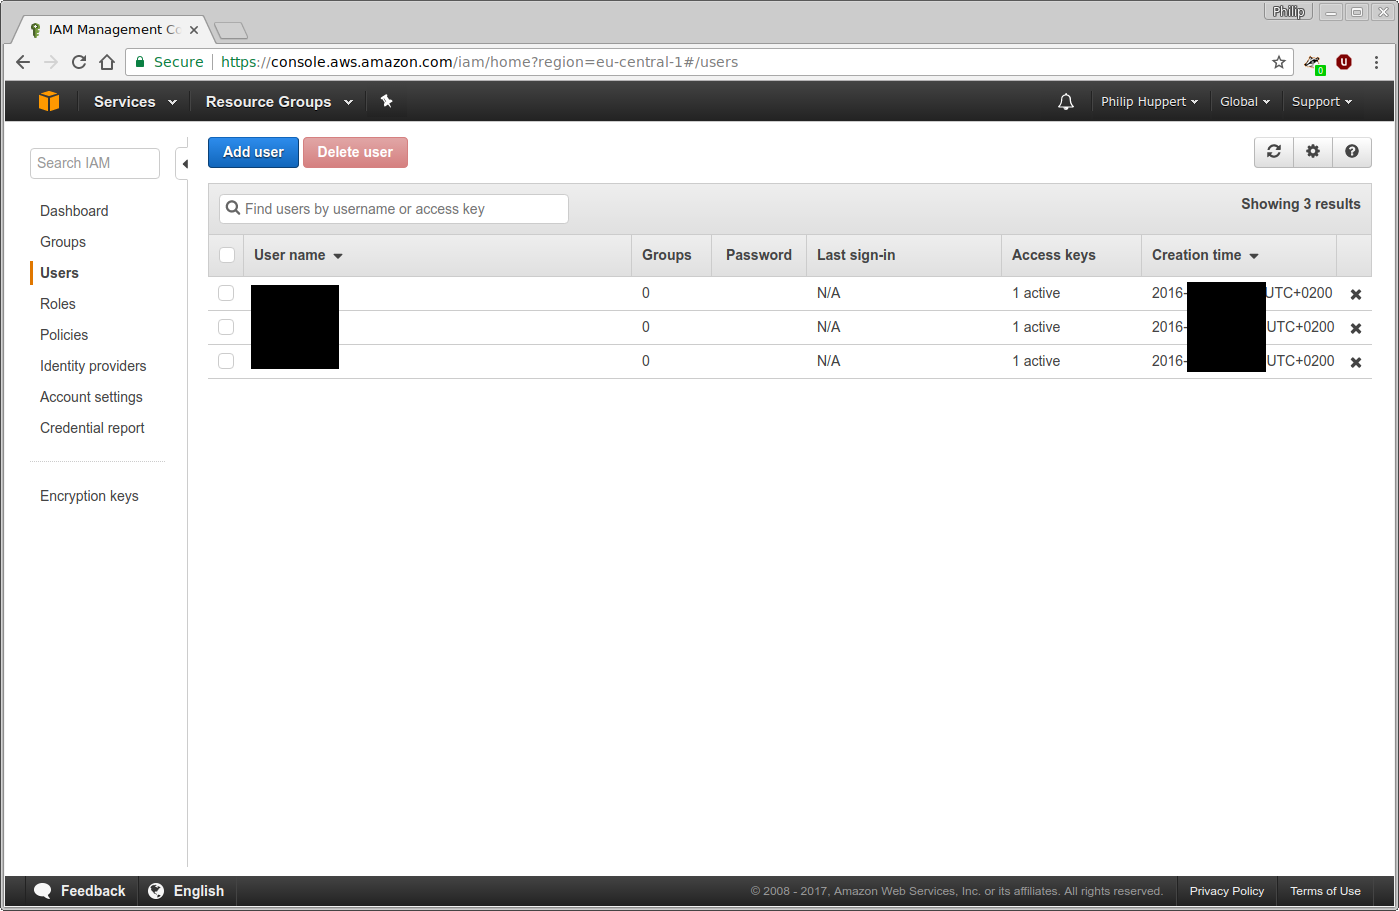The height and width of the screenshot is (911, 1399).
Task: Check the third user's row checkbox
Action: click(226, 361)
